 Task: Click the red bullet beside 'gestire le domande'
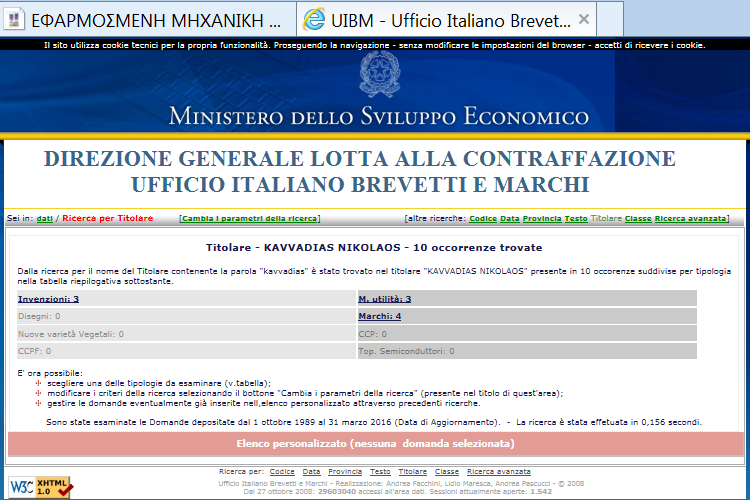(x=38, y=403)
